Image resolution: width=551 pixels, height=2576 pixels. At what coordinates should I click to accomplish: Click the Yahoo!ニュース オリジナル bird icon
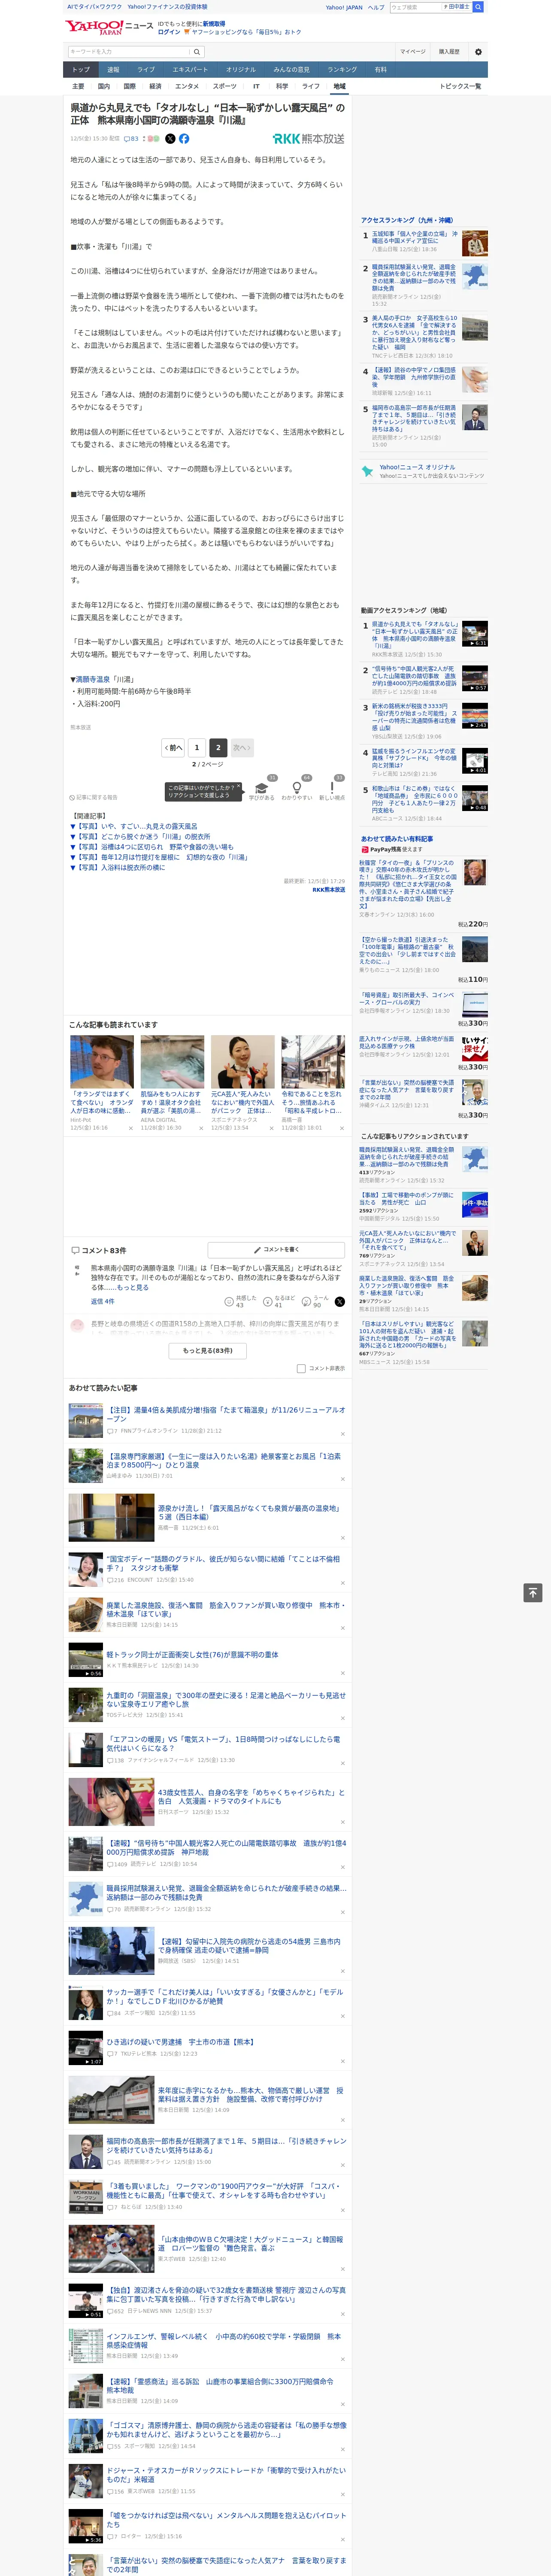point(367,470)
